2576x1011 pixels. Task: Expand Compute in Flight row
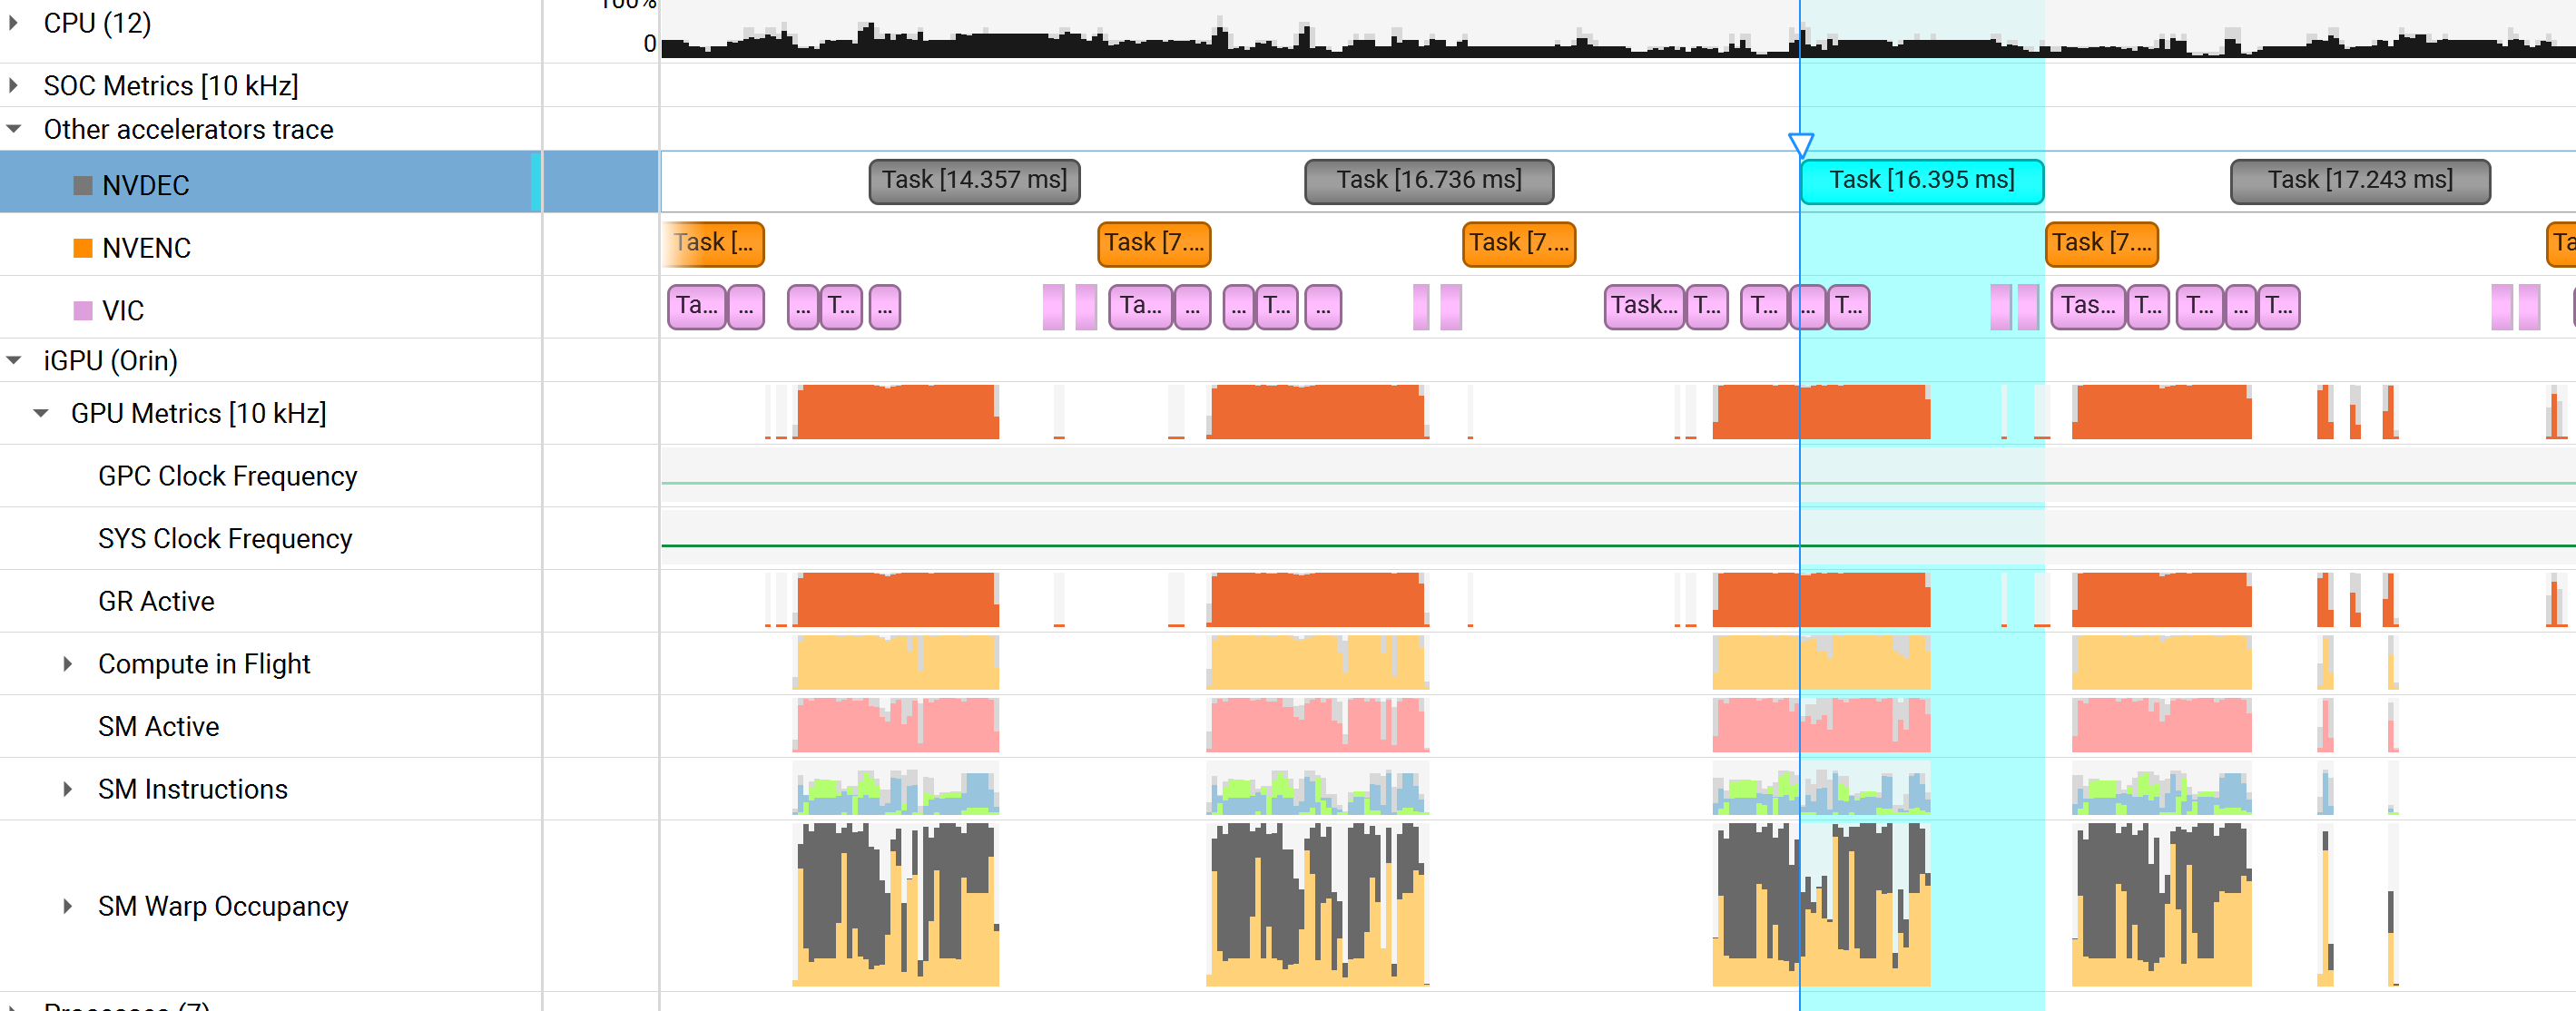click(68, 664)
